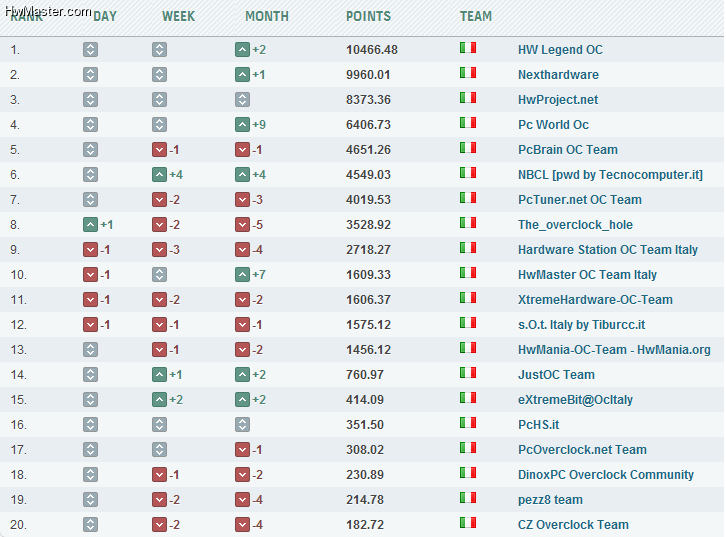The width and height of the screenshot is (726, 537).
Task: Click the green +7 month arrow for HwMaster OC Team Italy
Action: [242, 275]
